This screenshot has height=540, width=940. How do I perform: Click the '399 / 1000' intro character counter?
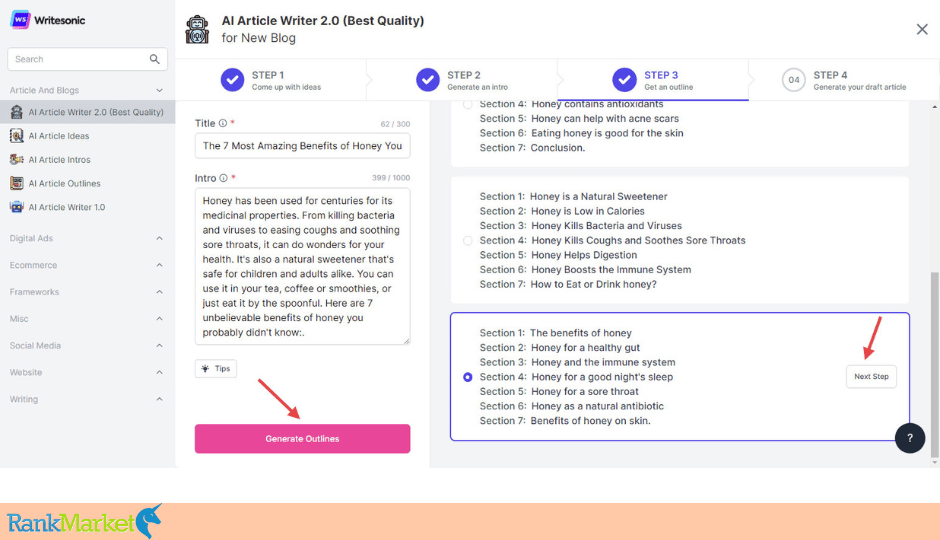391,178
